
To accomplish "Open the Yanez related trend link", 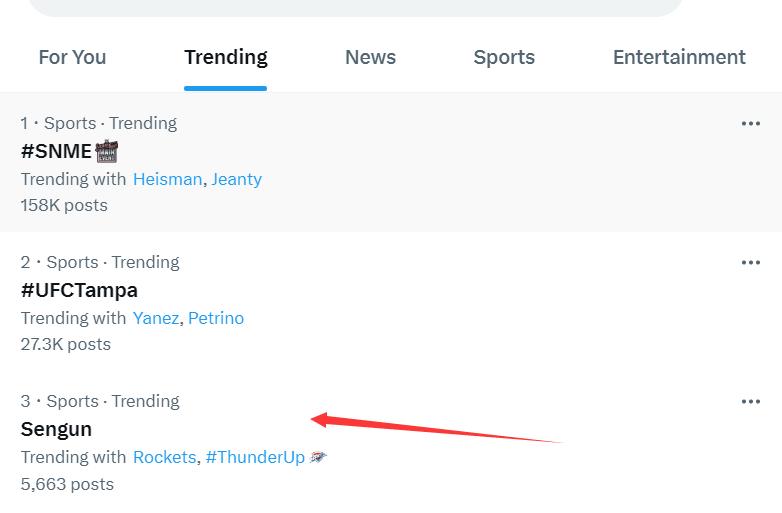I will tap(156, 318).
